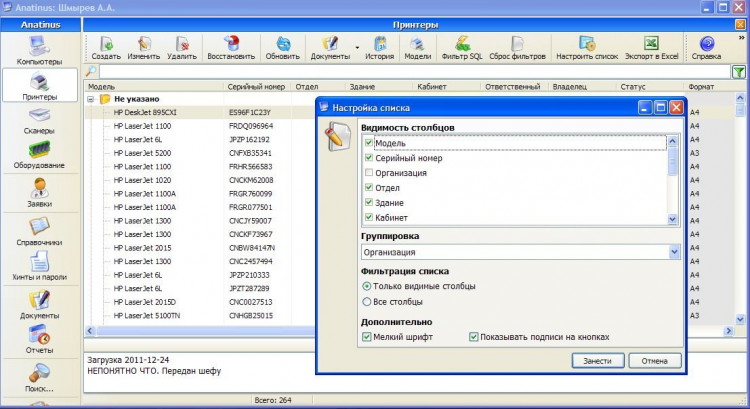This screenshot has width=750, height=409.
Task: Click Отмена in the settings dialog
Action: pyautogui.click(x=654, y=361)
